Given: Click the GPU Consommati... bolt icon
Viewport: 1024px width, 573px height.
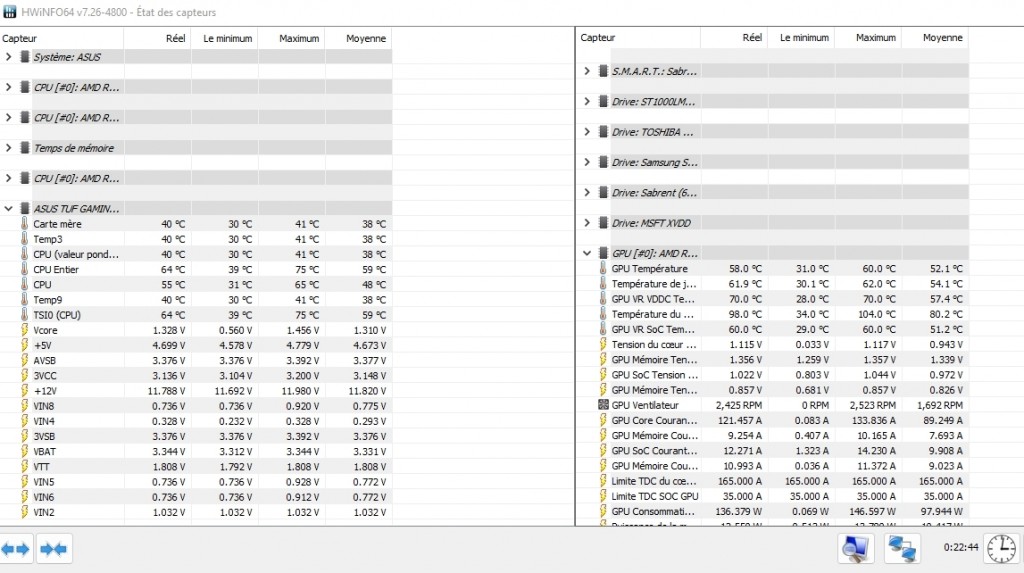Looking at the screenshot, I should coord(603,512).
